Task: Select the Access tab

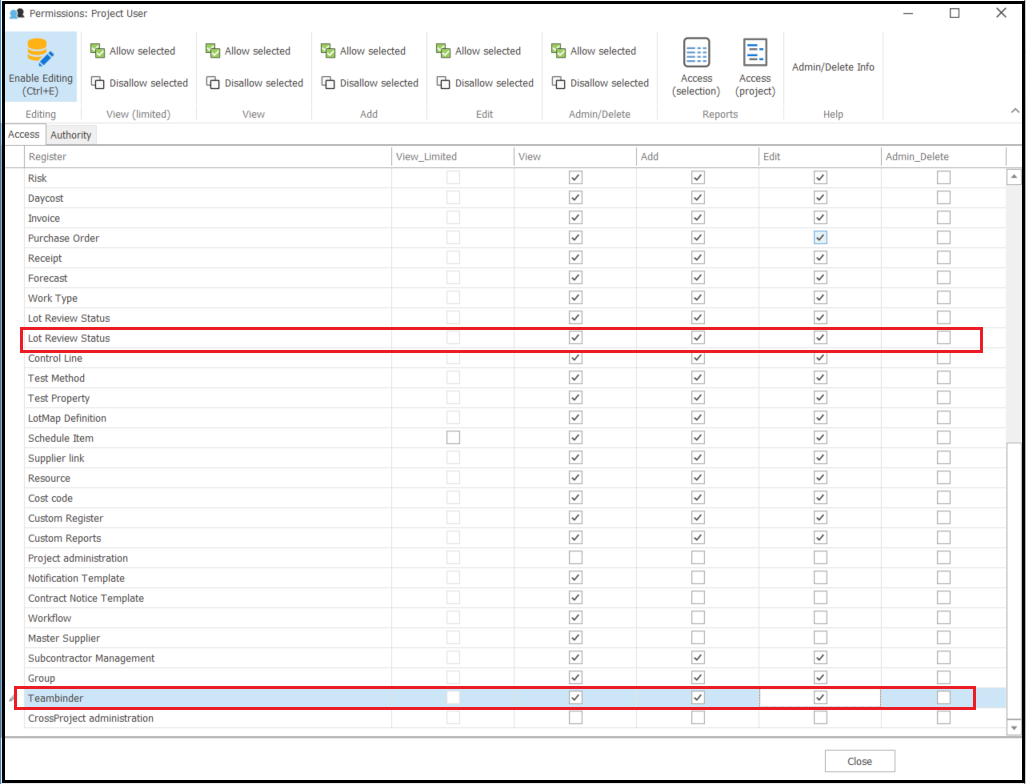Action: click(24, 135)
